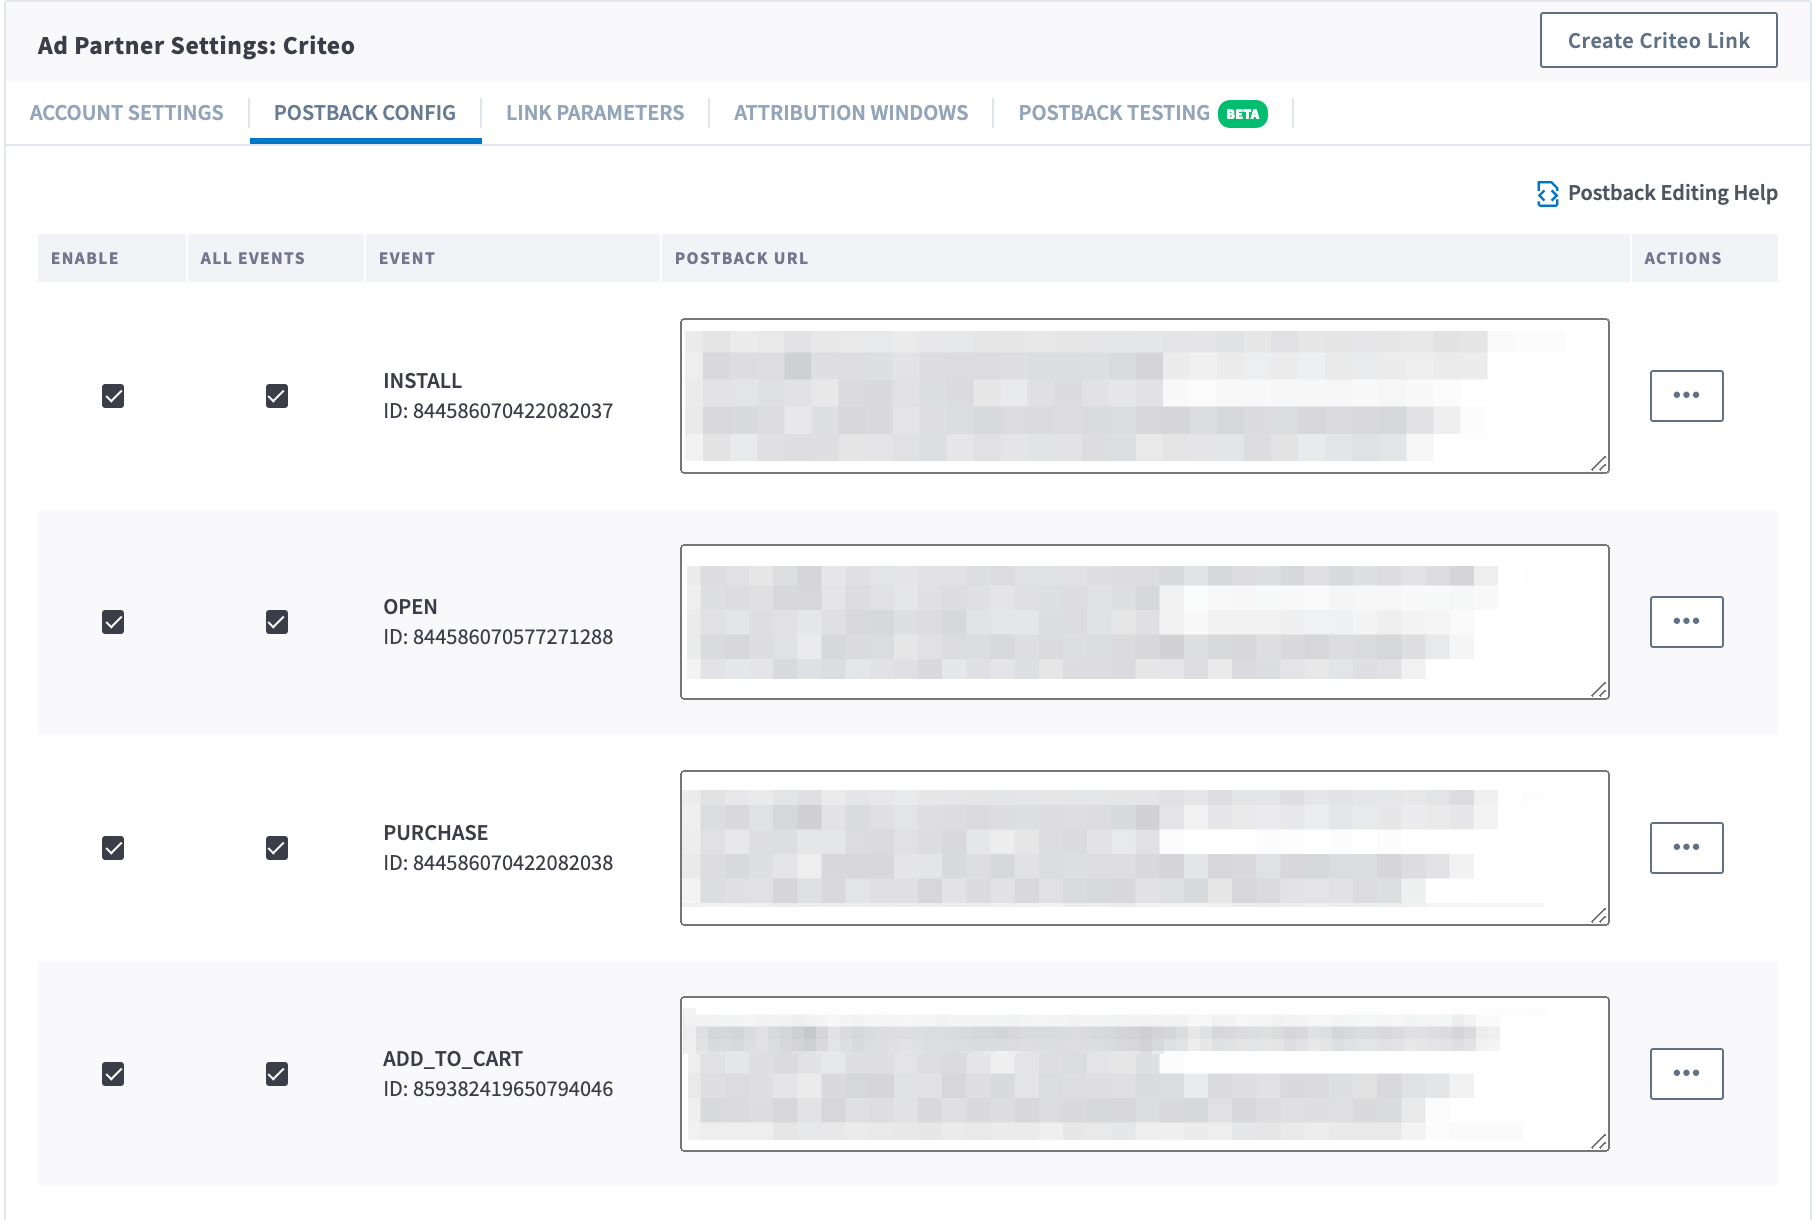Open the actions menu for OPEN

[x=1686, y=622]
